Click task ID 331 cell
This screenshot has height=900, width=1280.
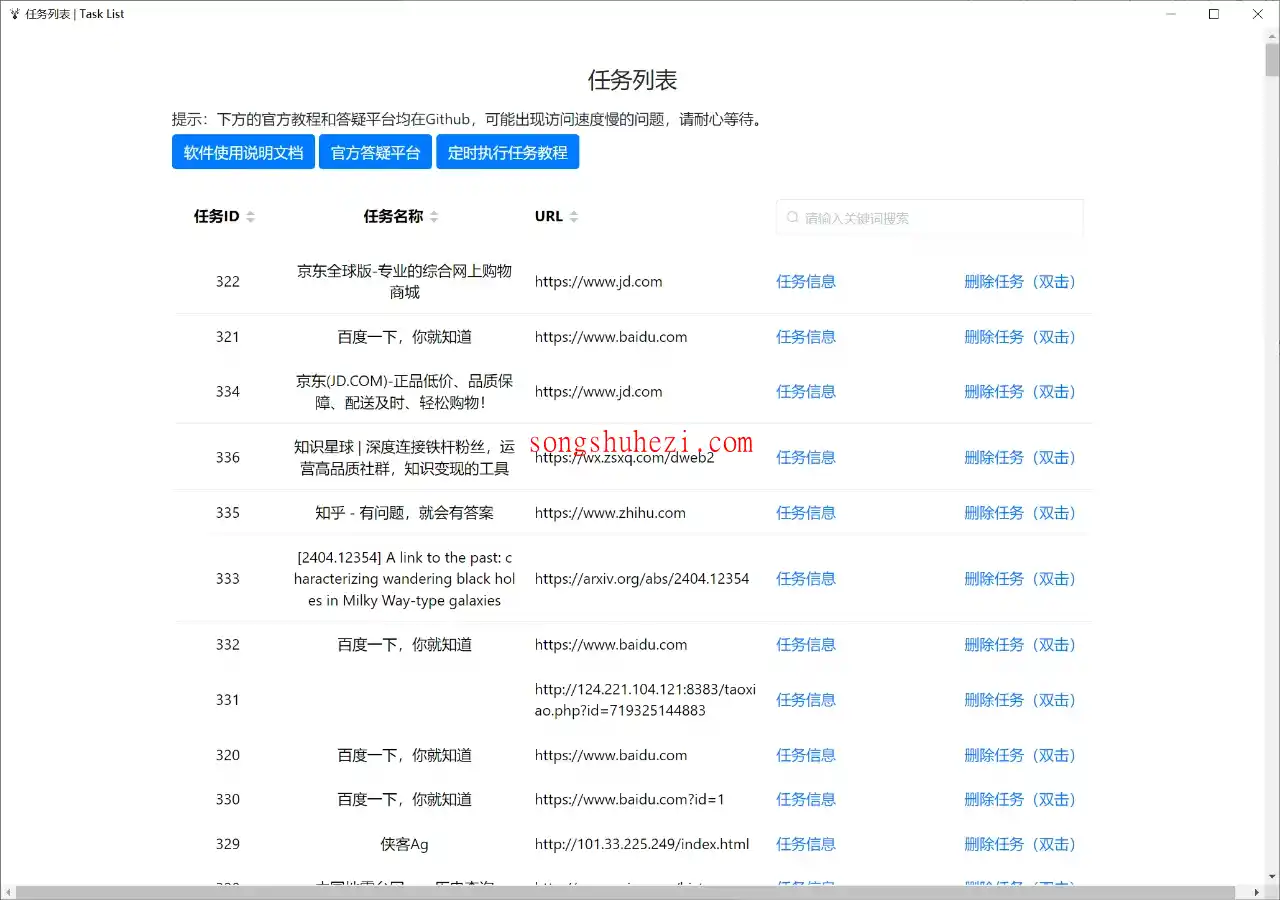(228, 700)
